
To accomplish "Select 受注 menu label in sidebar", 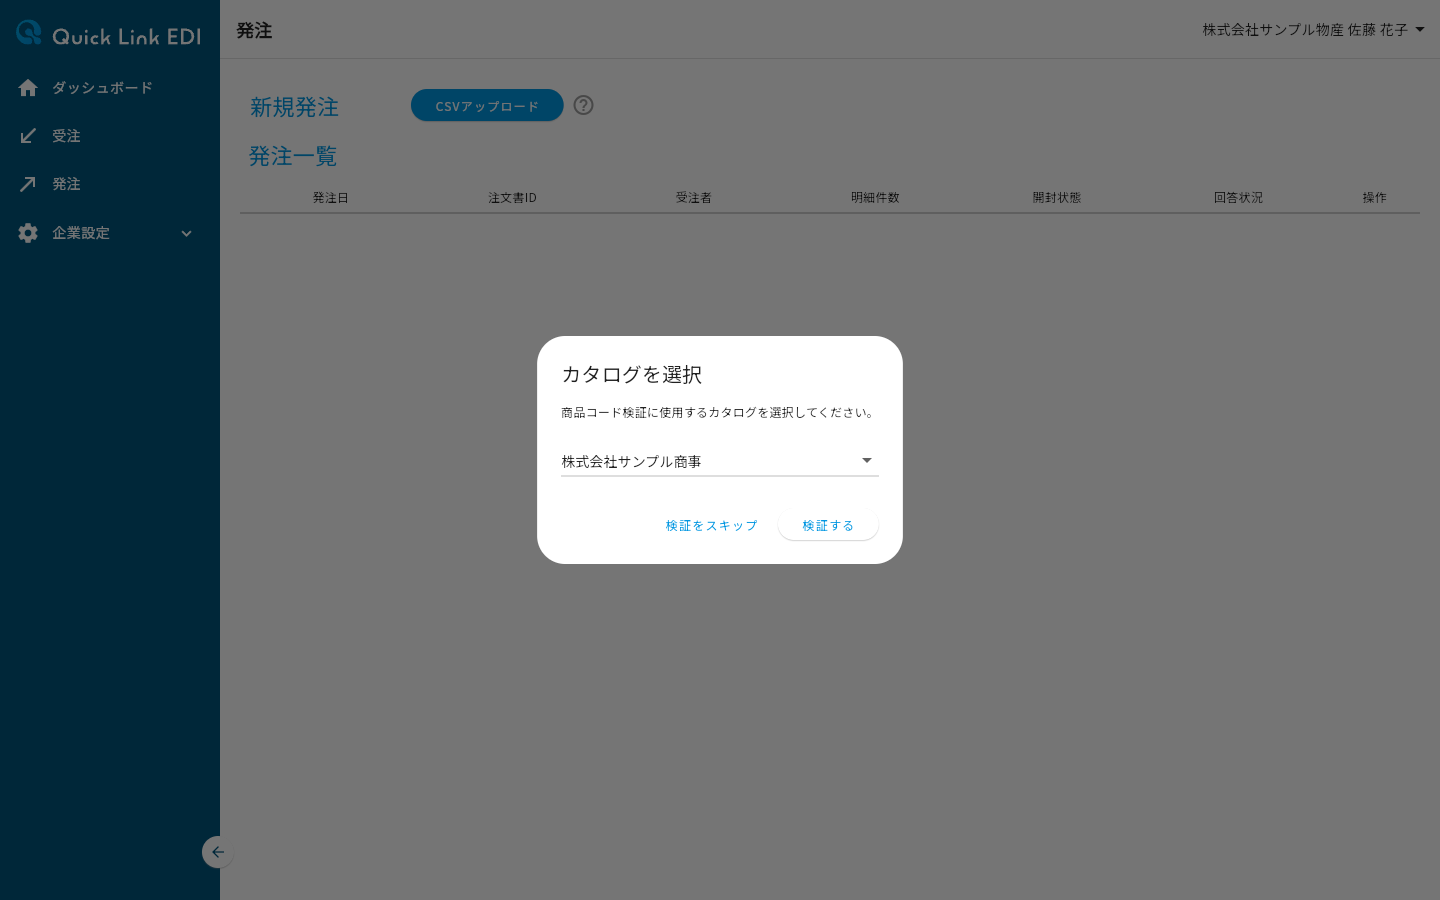I will (66, 136).
